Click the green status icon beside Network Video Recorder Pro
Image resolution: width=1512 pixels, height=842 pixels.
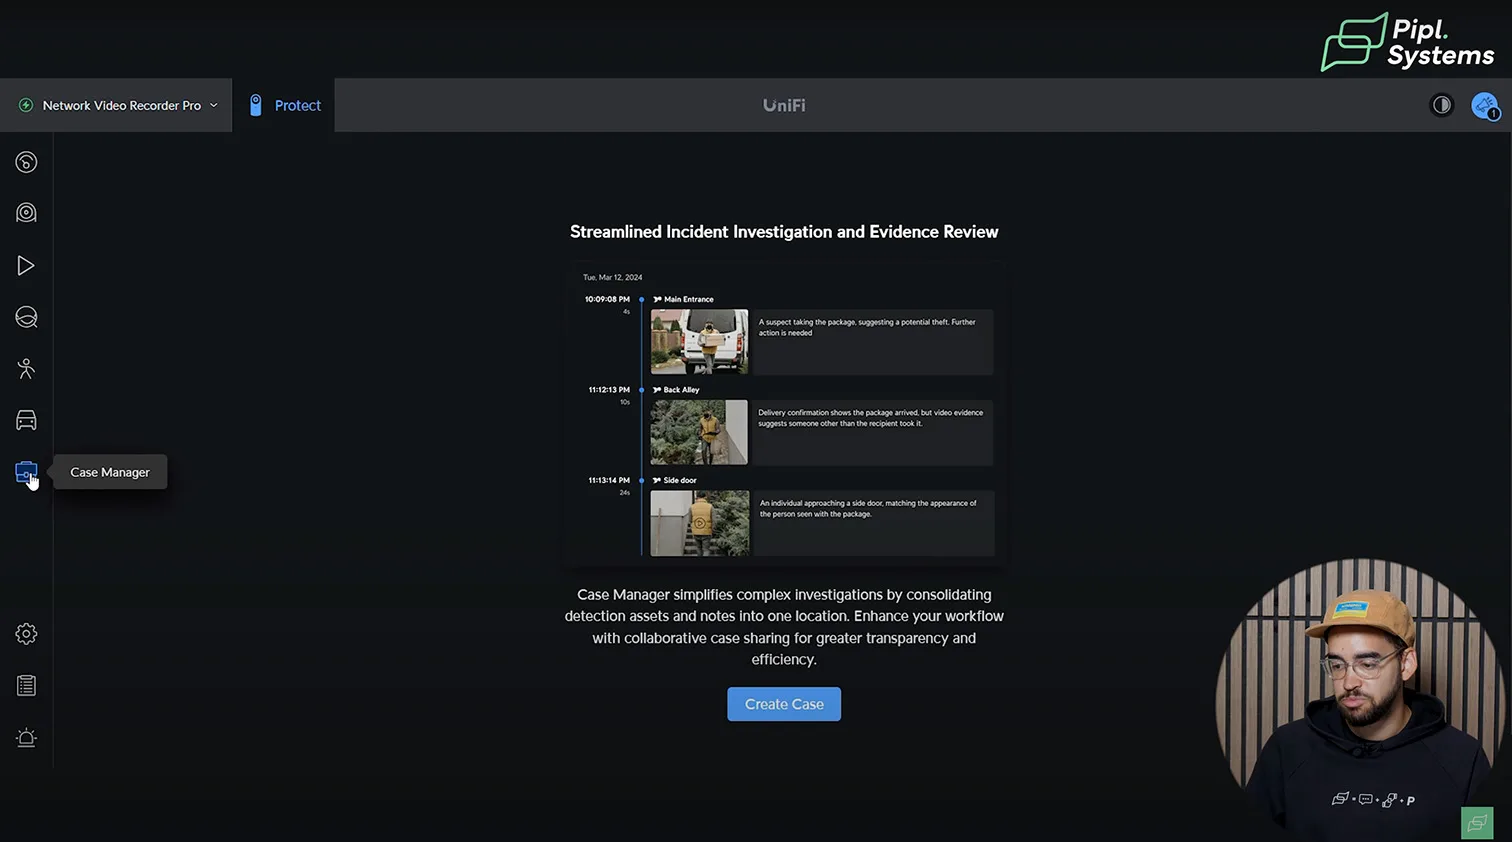tap(26, 105)
